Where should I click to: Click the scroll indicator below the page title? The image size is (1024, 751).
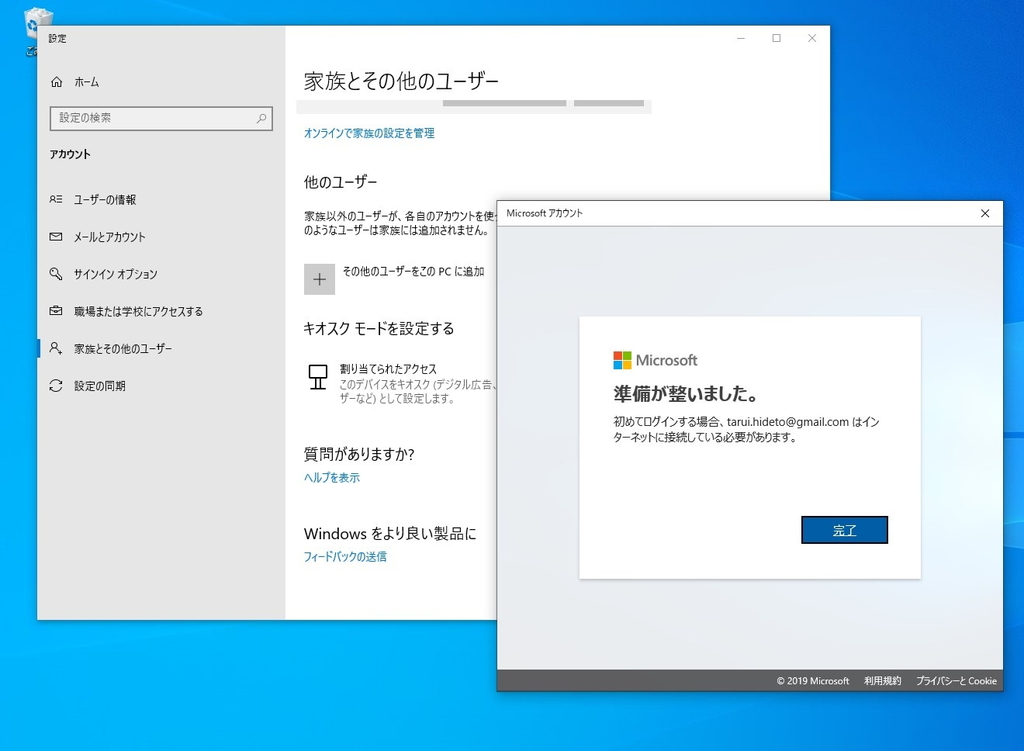click(503, 102)
